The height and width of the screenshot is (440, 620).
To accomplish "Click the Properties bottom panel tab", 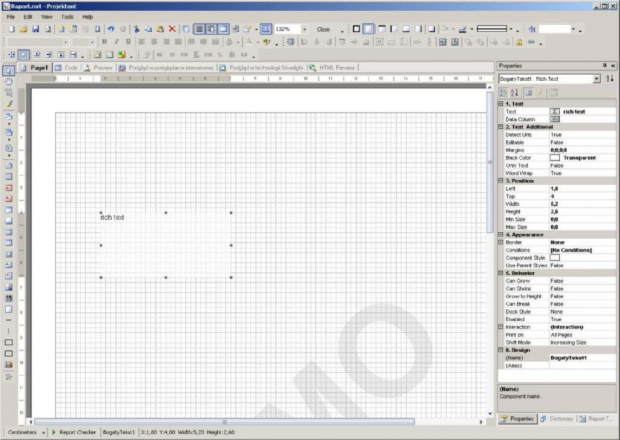I will pos(518,419).
